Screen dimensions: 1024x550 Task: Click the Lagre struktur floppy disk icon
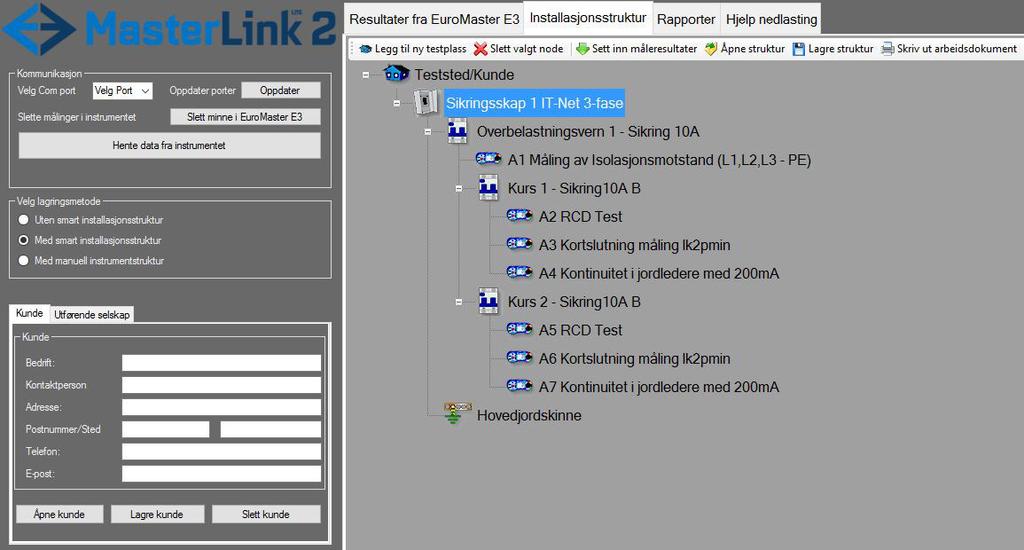[799, 49]
